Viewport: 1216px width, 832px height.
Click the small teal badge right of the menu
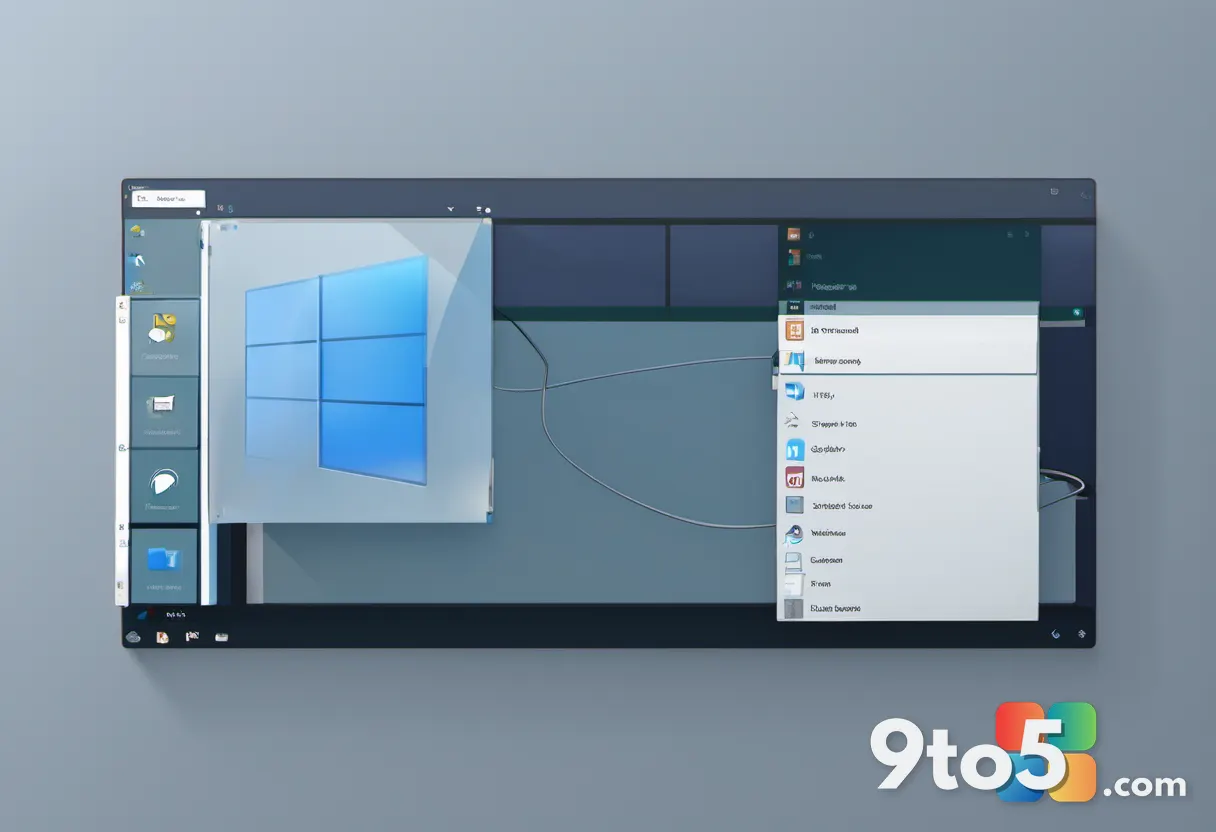tap(1077, 313)
